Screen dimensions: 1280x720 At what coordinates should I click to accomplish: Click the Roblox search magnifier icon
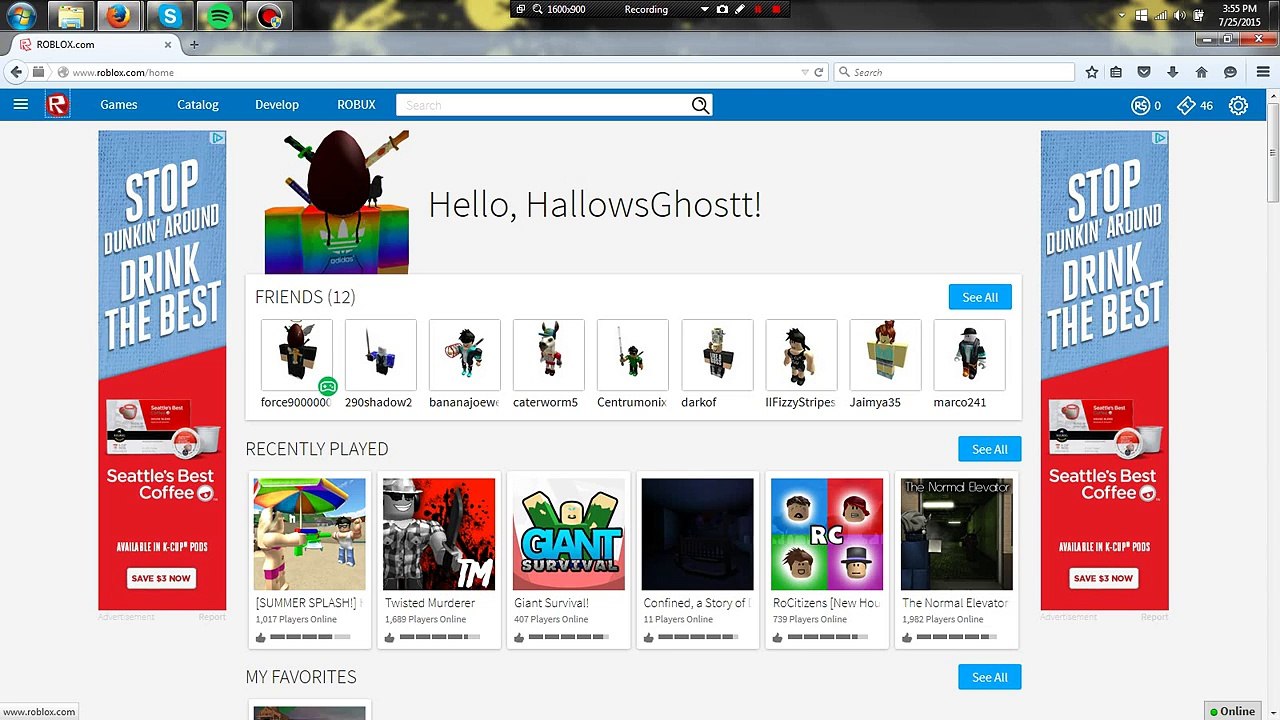tap(700, 105)
